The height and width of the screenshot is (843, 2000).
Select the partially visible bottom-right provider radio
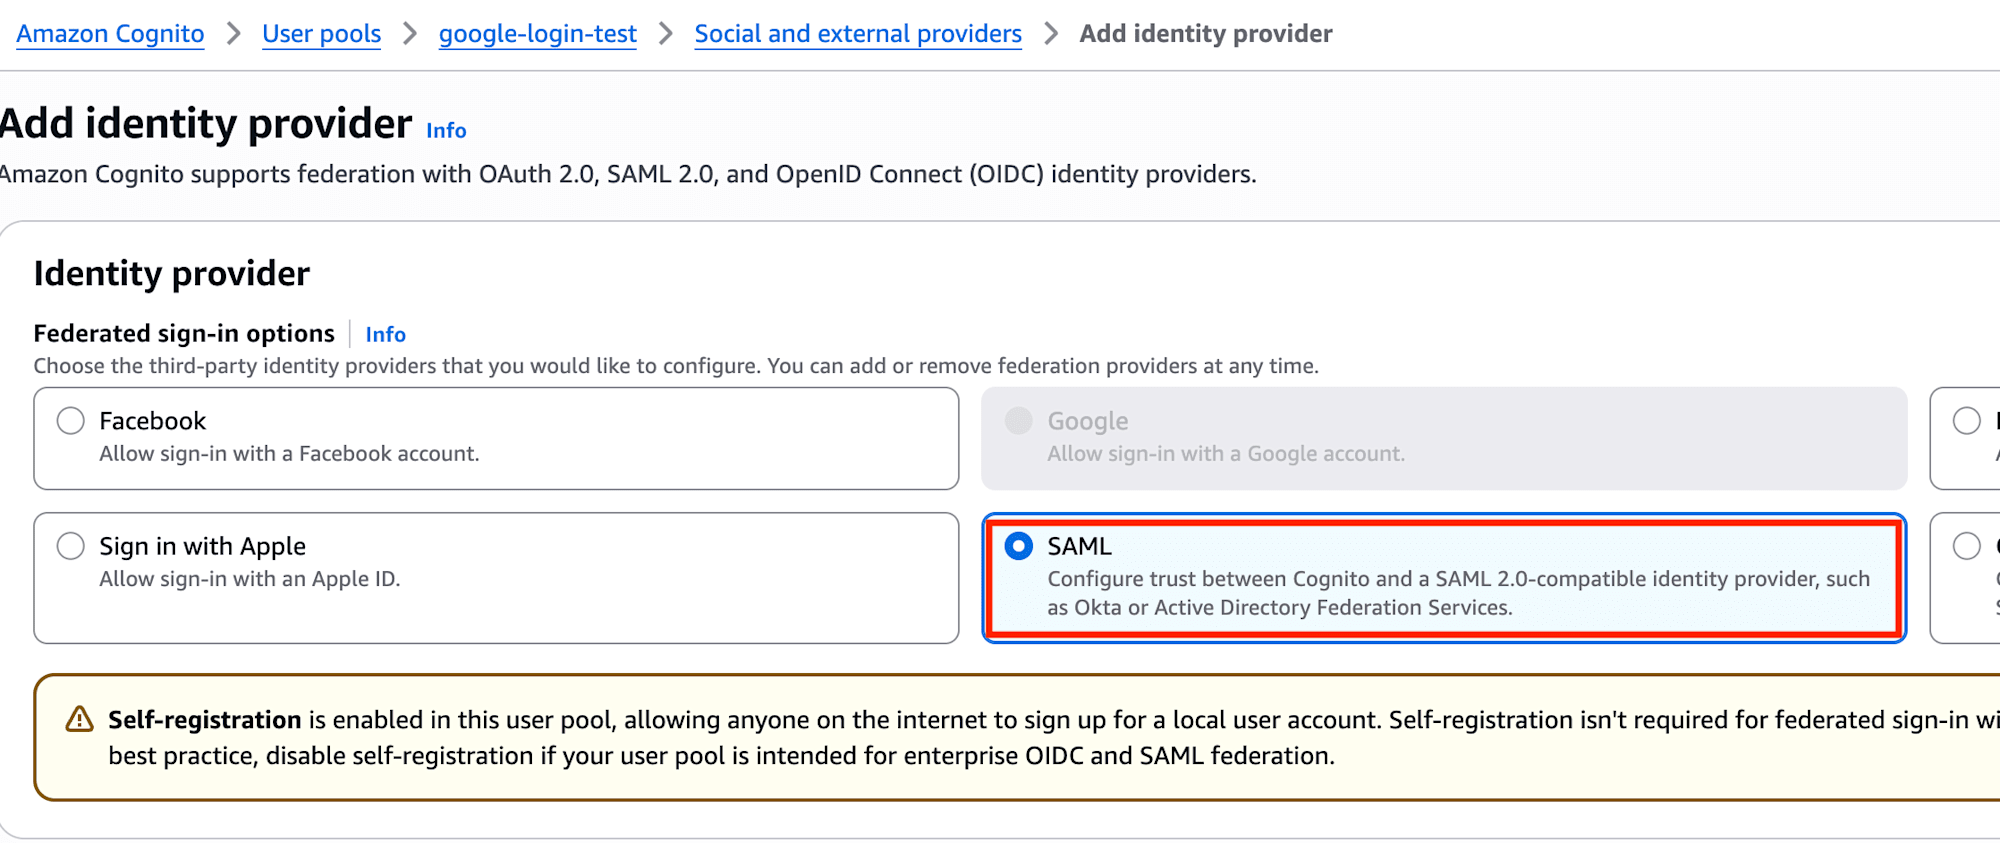pyautogui.click(x=1966, y=546)
